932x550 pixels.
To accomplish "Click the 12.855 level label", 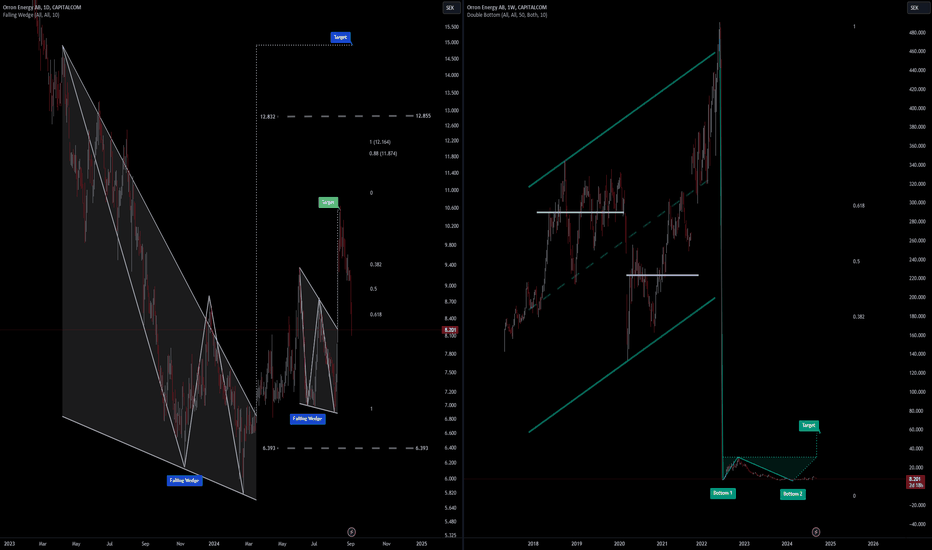I will click(423, 116).
